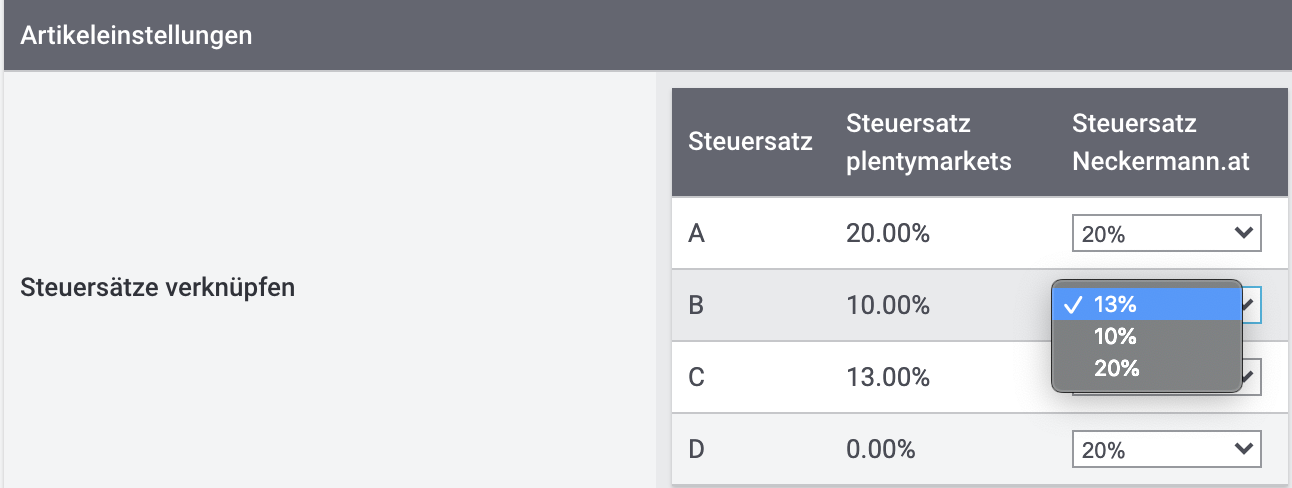This screenshot has height=488, width=1292.
Task: Select the row labeled C
Action: [696, 377]
